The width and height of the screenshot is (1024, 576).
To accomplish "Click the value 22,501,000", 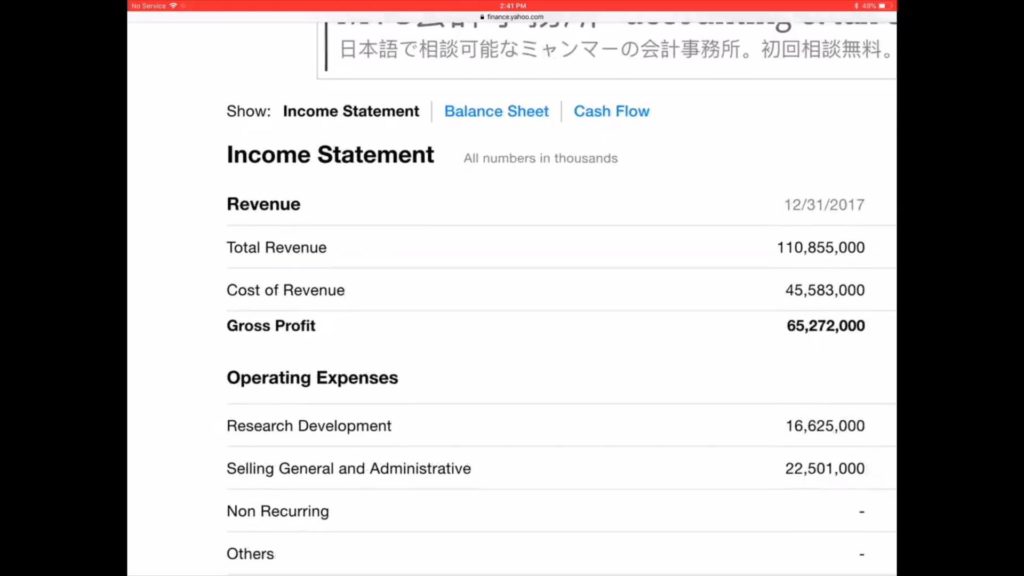I will [x=825, y=468].
